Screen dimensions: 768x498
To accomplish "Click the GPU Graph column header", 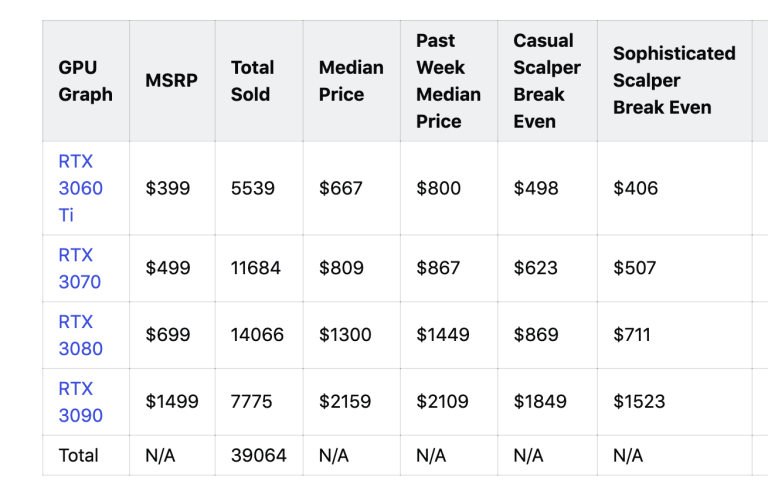I will click(x=85, y=81).
